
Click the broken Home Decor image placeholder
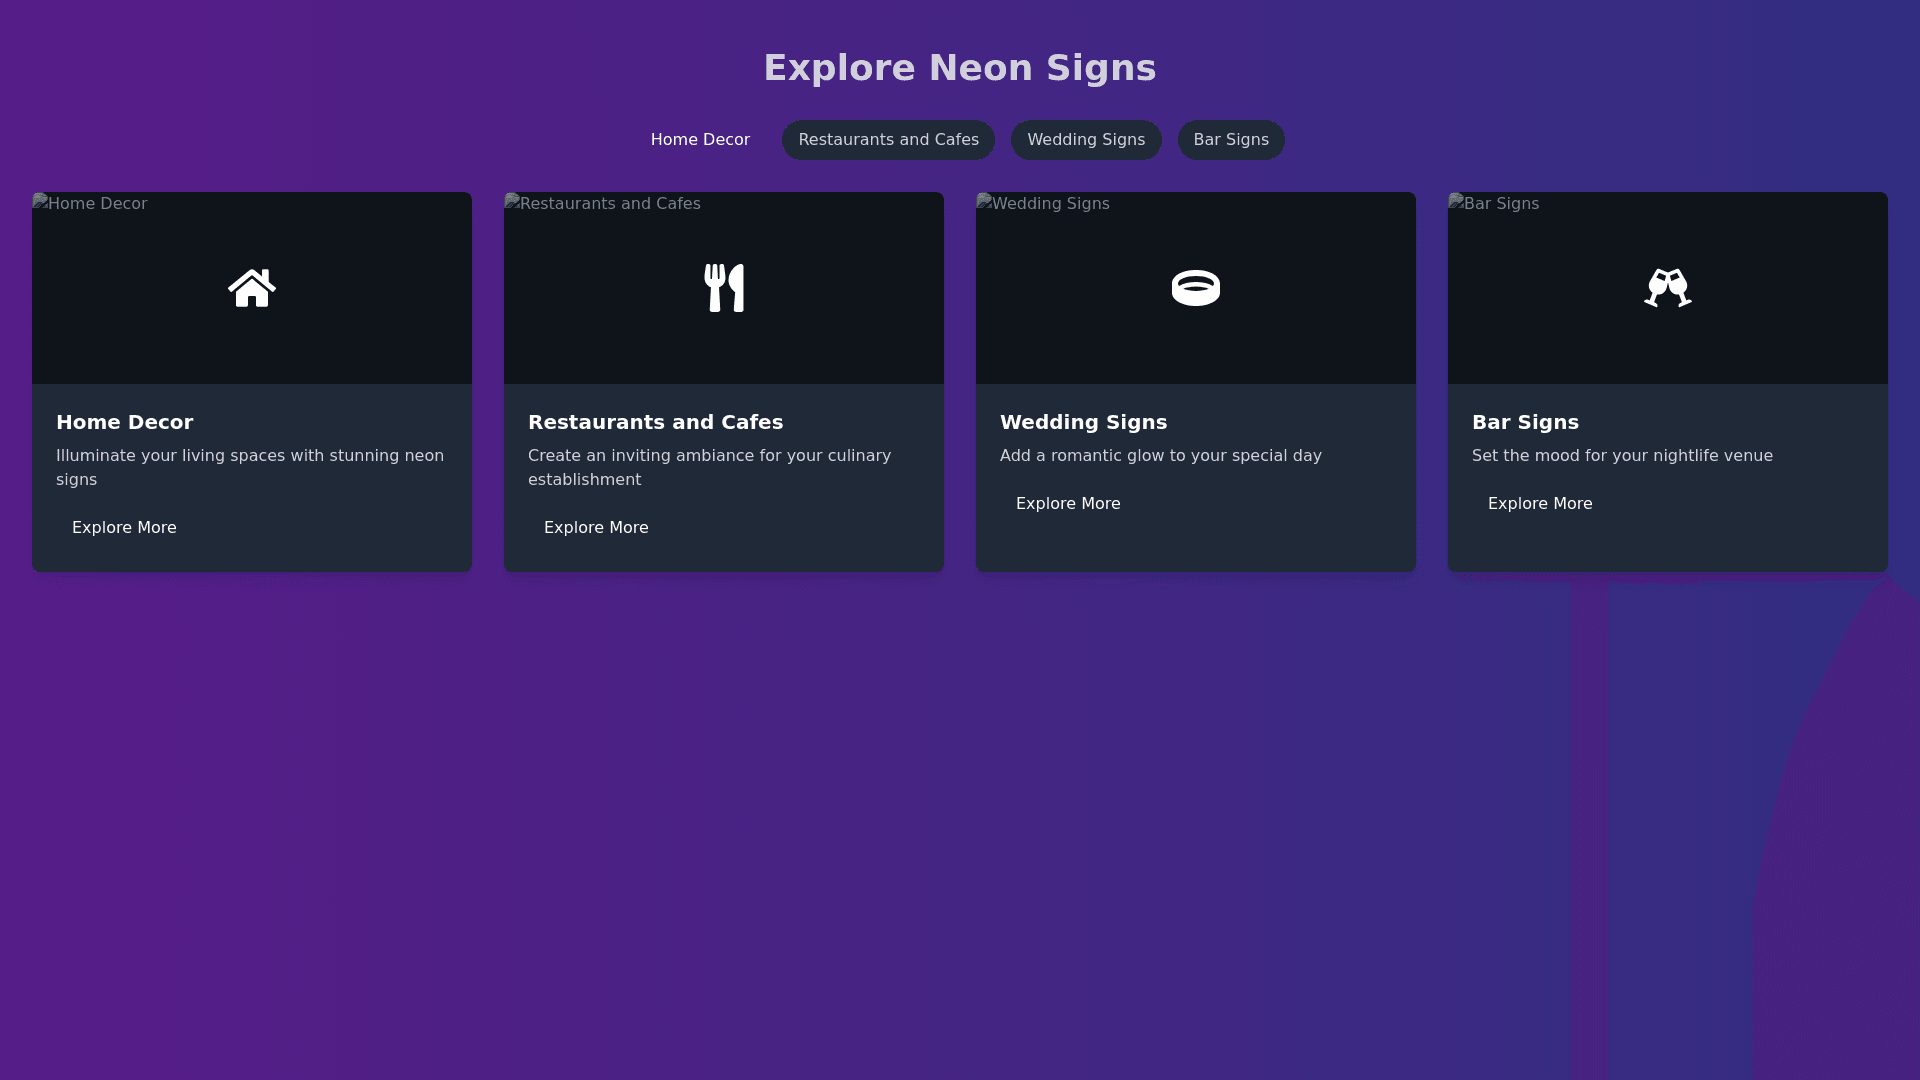[x=90, y=204]
